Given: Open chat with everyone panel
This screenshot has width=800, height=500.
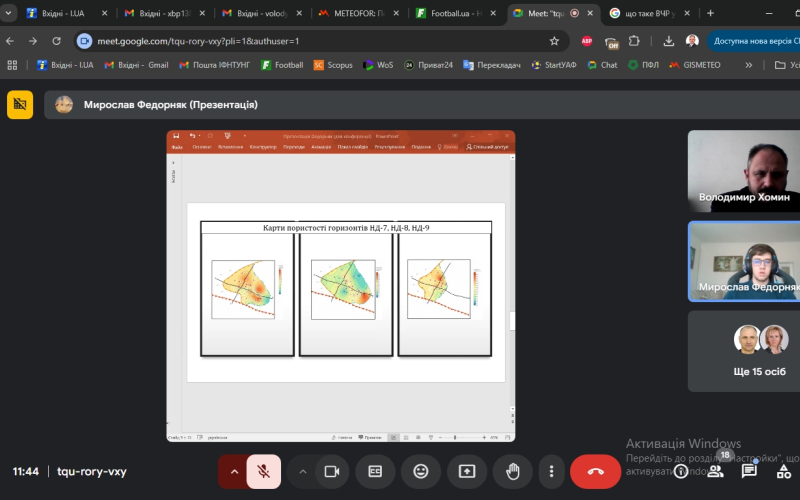Looking at the screenshot, I should click(749, 471).
